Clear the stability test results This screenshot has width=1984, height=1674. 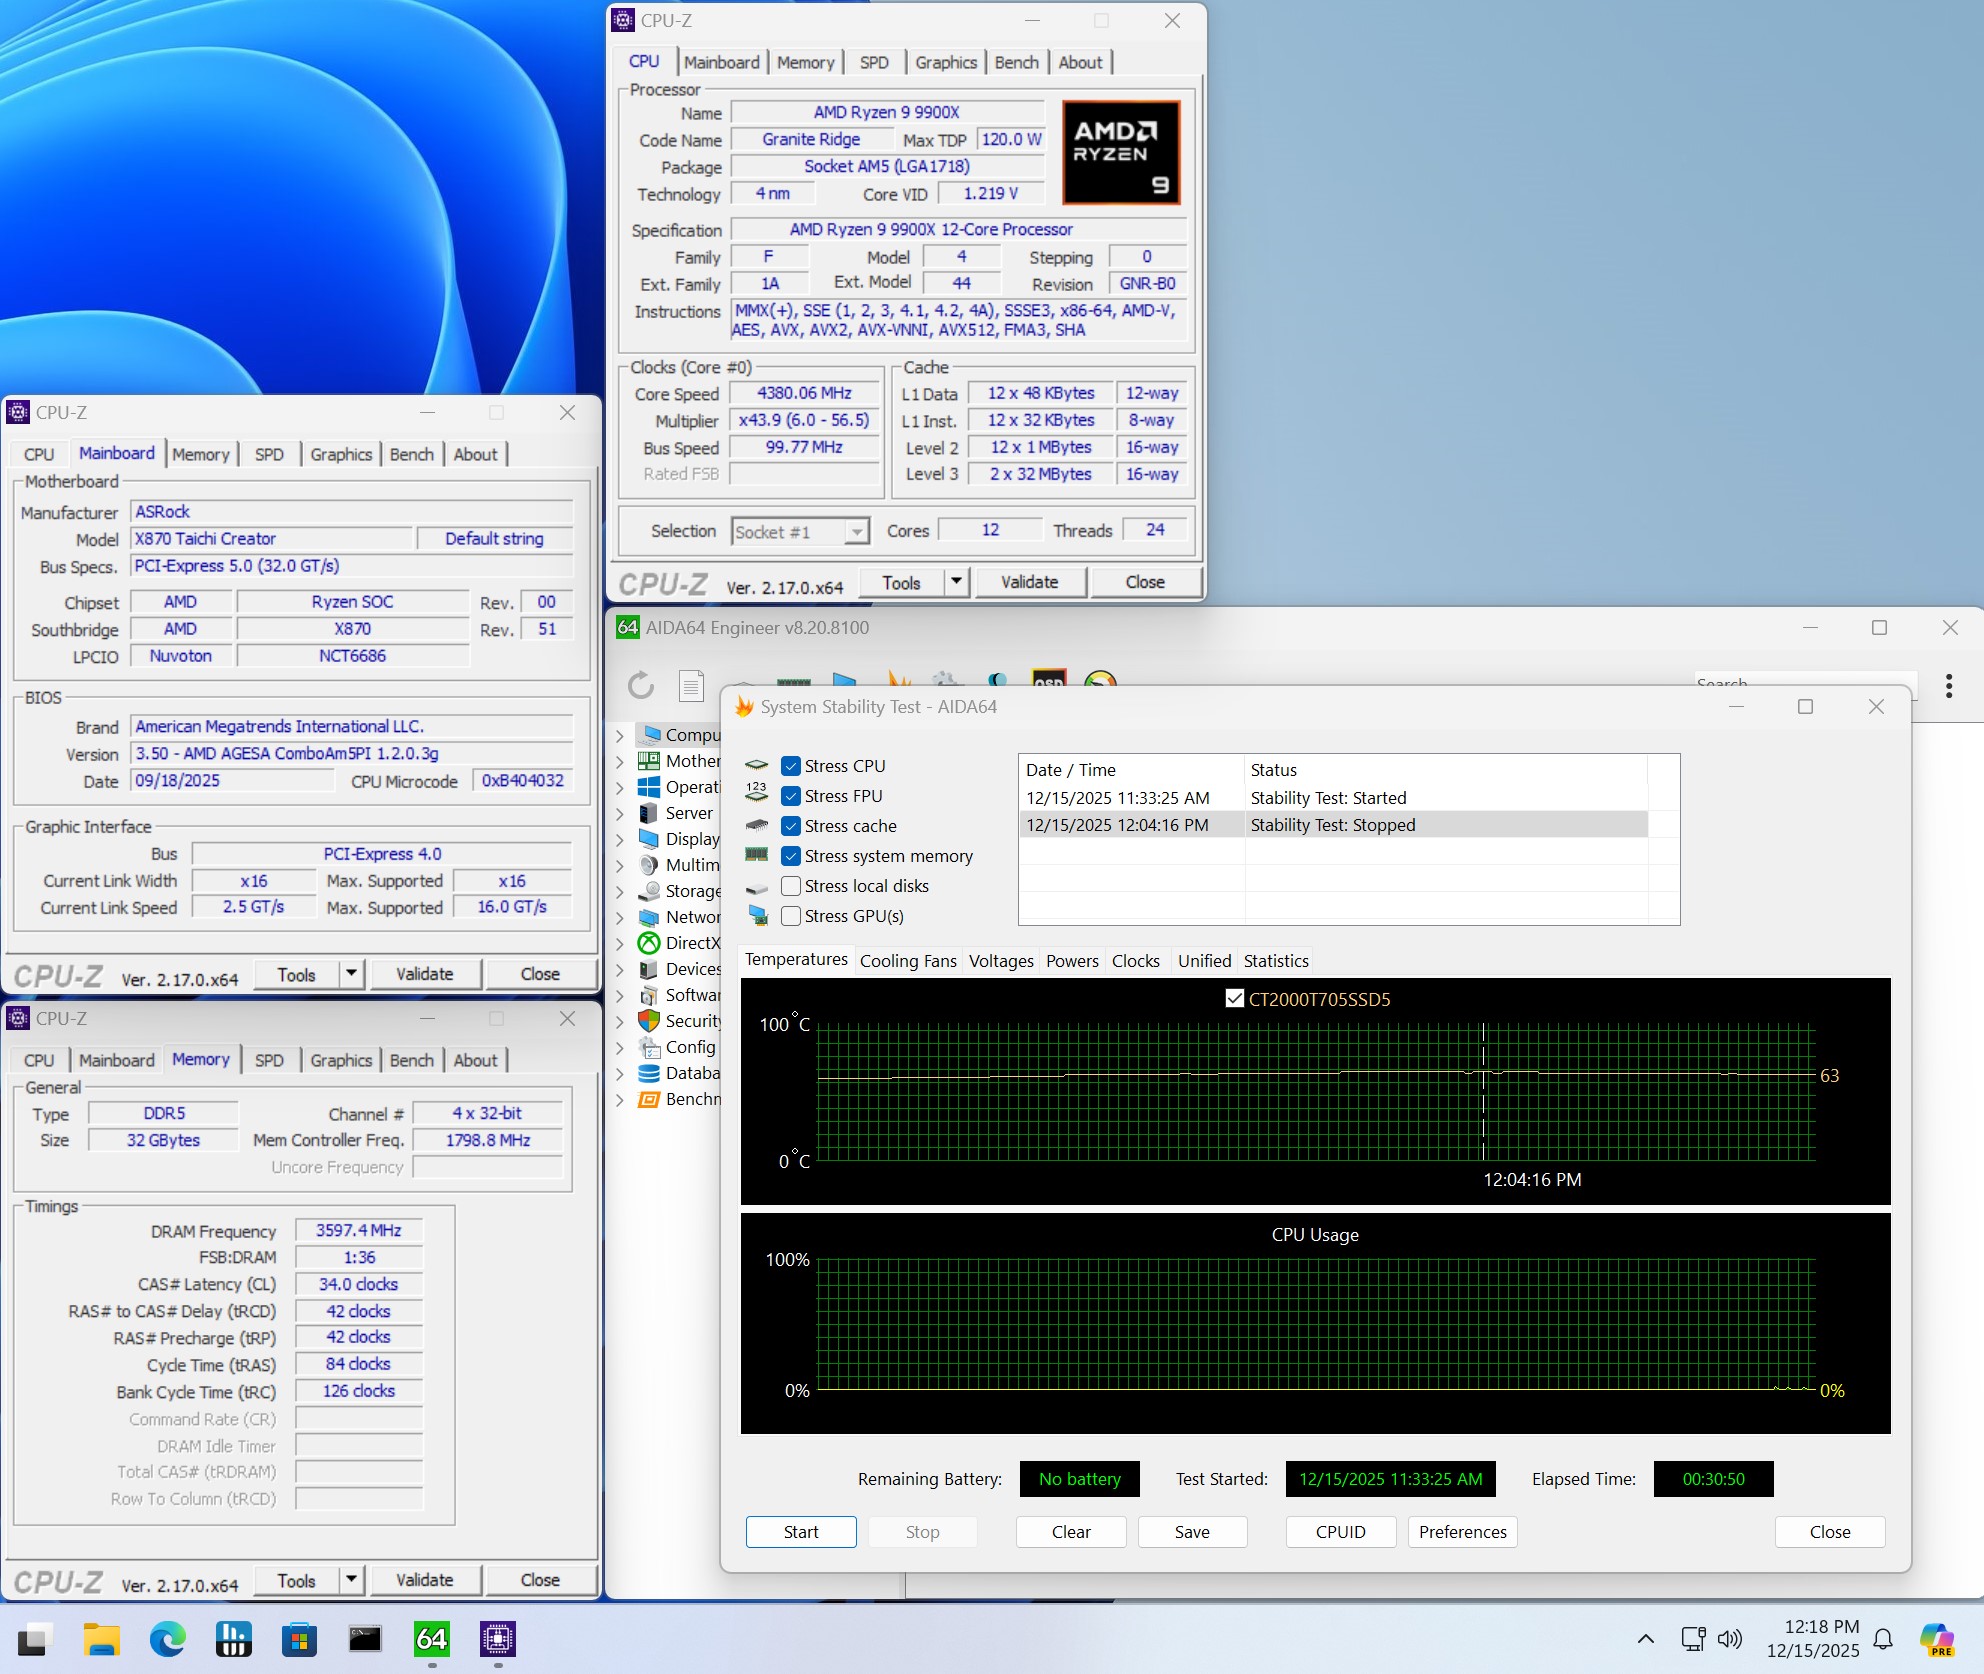pos(1070,1531)
